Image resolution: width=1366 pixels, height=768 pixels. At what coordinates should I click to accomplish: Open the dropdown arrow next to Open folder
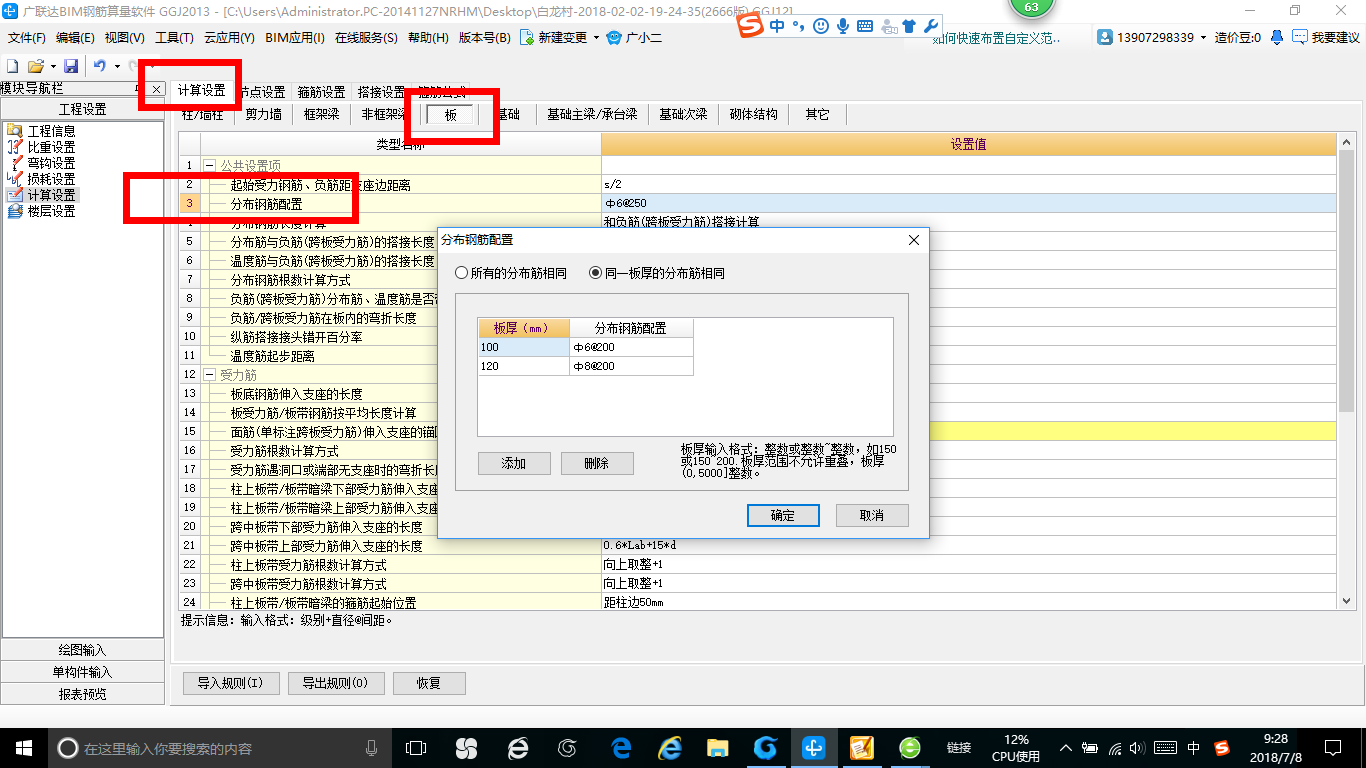tap(52, 66)
